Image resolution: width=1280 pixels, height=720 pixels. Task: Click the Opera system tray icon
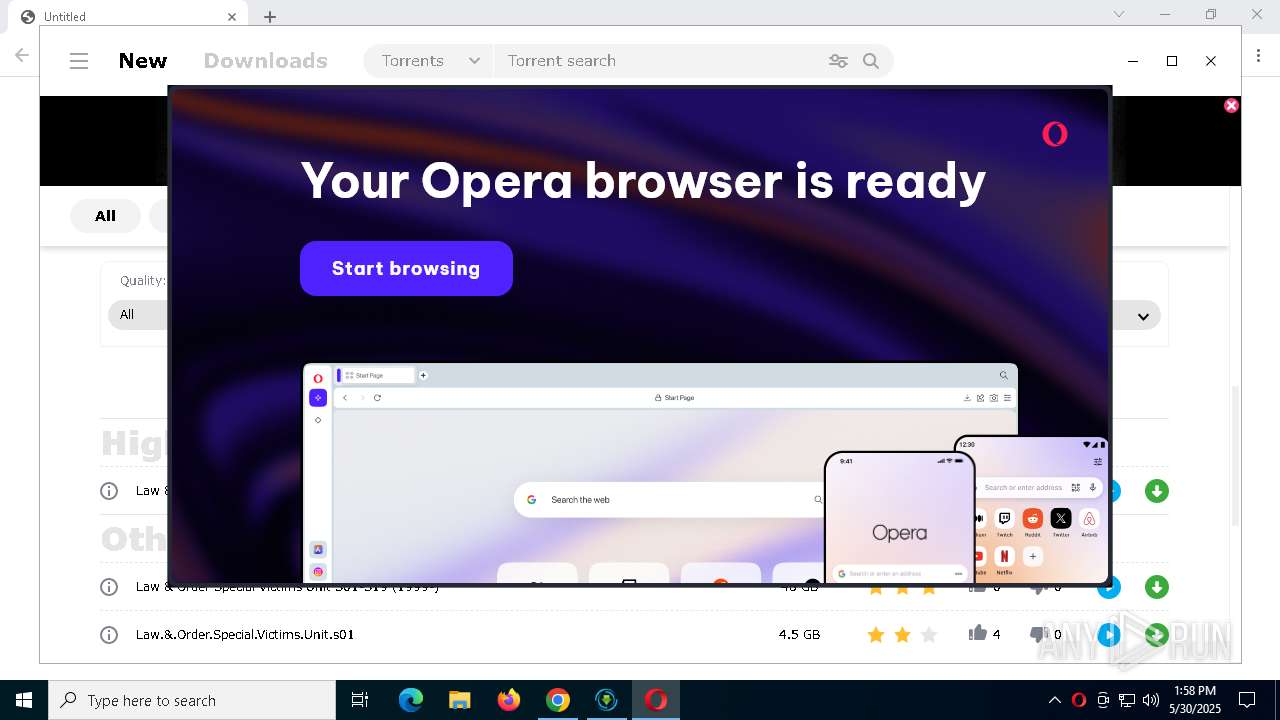click(x=1079, y=700)
